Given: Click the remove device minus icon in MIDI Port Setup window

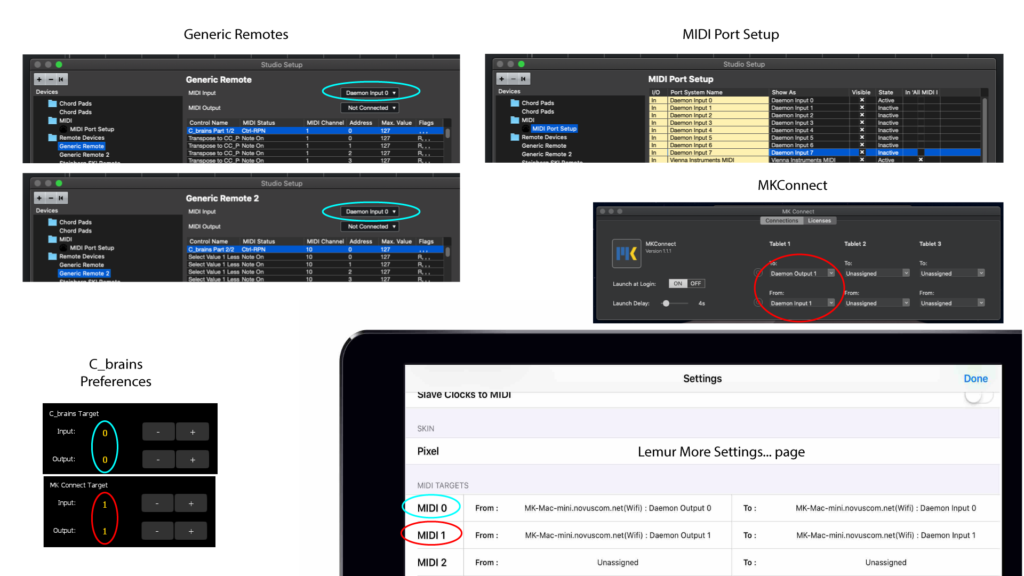Looking at the screenshot, I should coord(513,78).
